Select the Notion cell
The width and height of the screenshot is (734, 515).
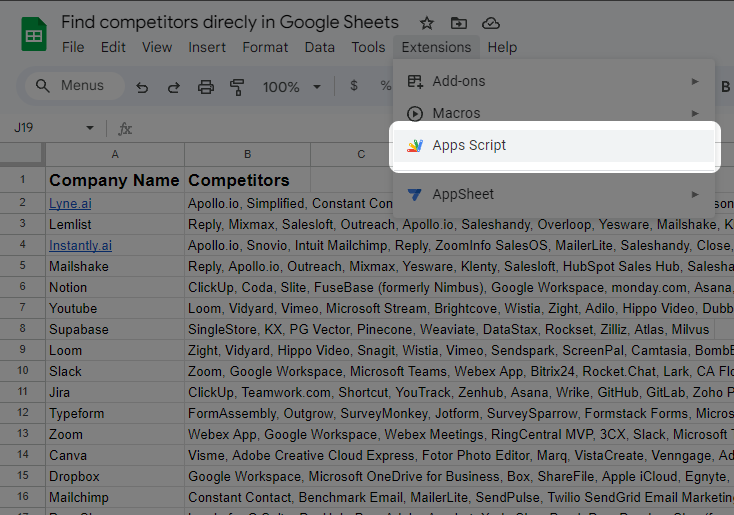(x=115, y=287)
